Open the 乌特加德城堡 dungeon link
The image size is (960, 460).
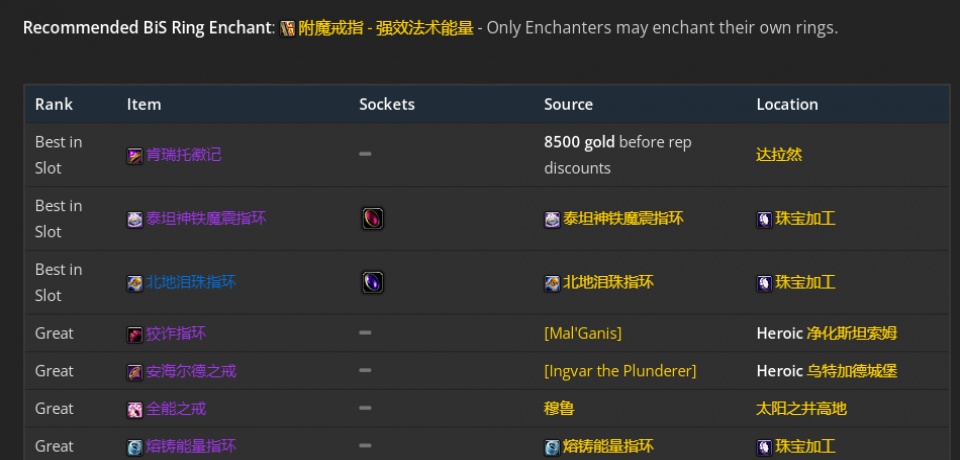(852, 371)
